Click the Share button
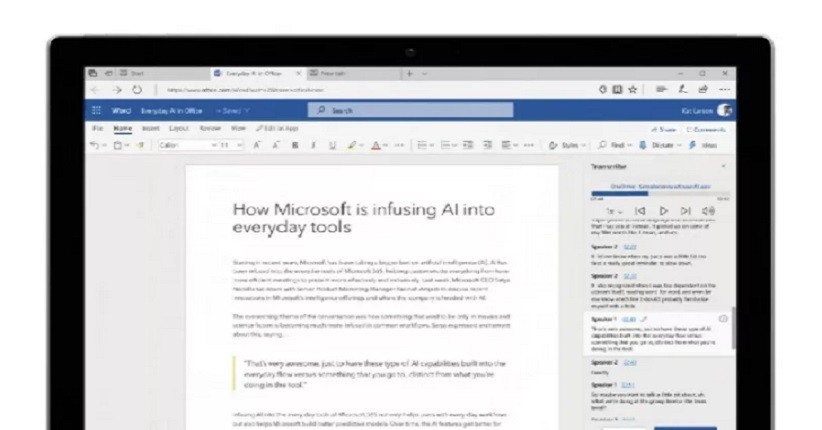Image resolution: width=822 pixels, height=430 pixels. pyautogui.click(x=664, y=129)
